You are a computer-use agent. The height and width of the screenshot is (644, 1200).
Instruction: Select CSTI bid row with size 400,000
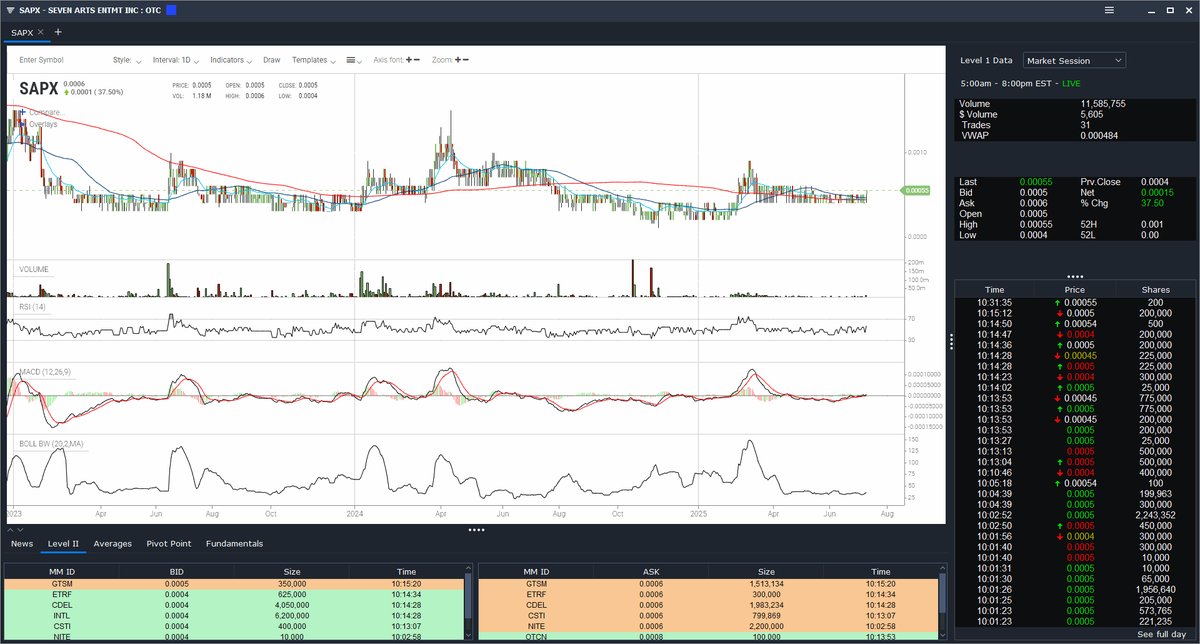[235, 626]
